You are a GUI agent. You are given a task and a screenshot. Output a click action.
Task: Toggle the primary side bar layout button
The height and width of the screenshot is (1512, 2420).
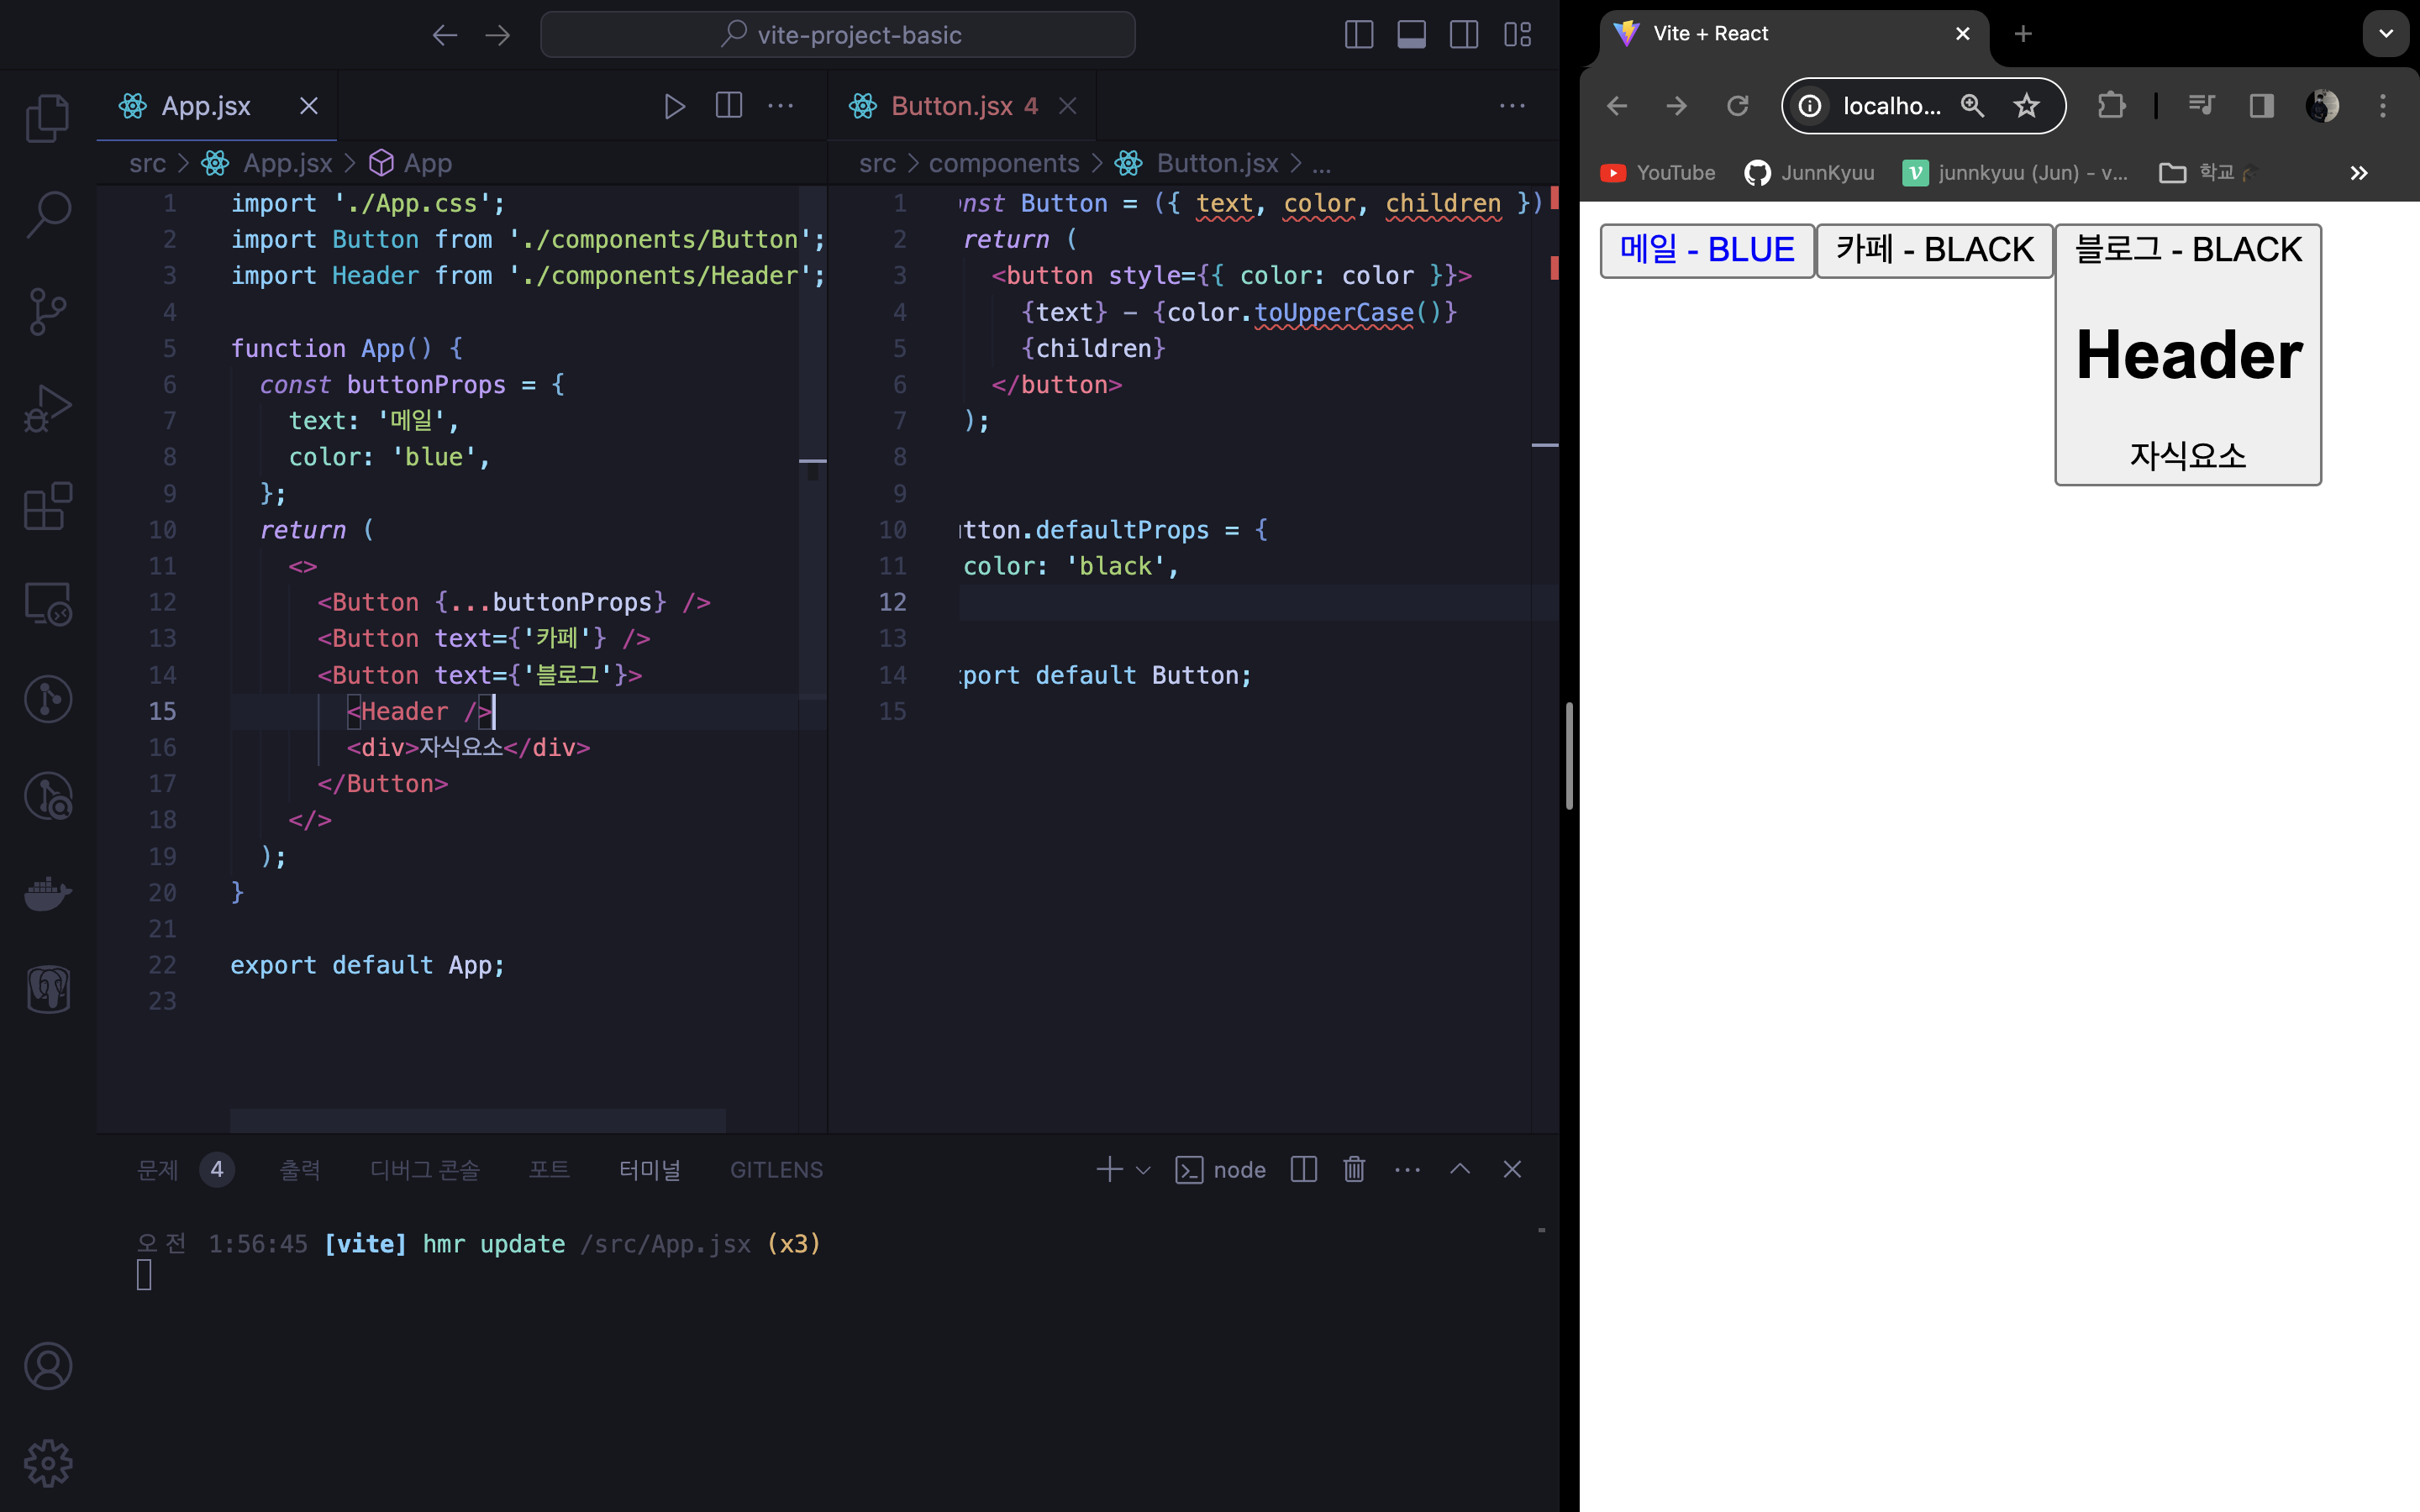tap(1358, 35)
